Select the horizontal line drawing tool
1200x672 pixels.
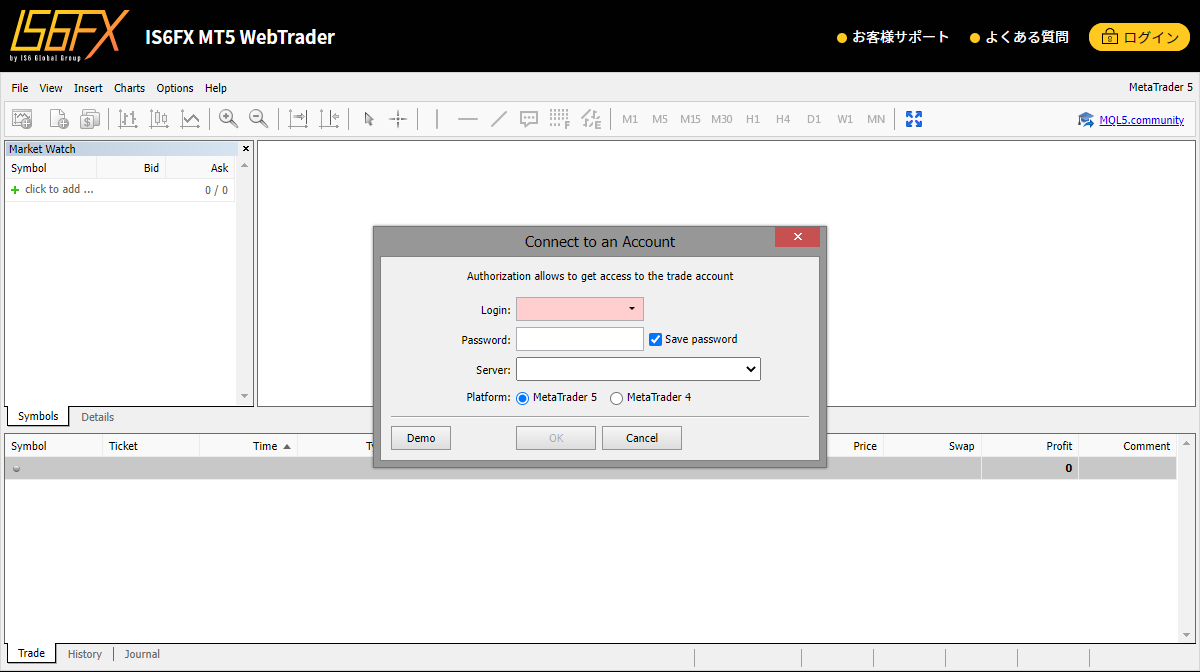[x=468, y=119]
